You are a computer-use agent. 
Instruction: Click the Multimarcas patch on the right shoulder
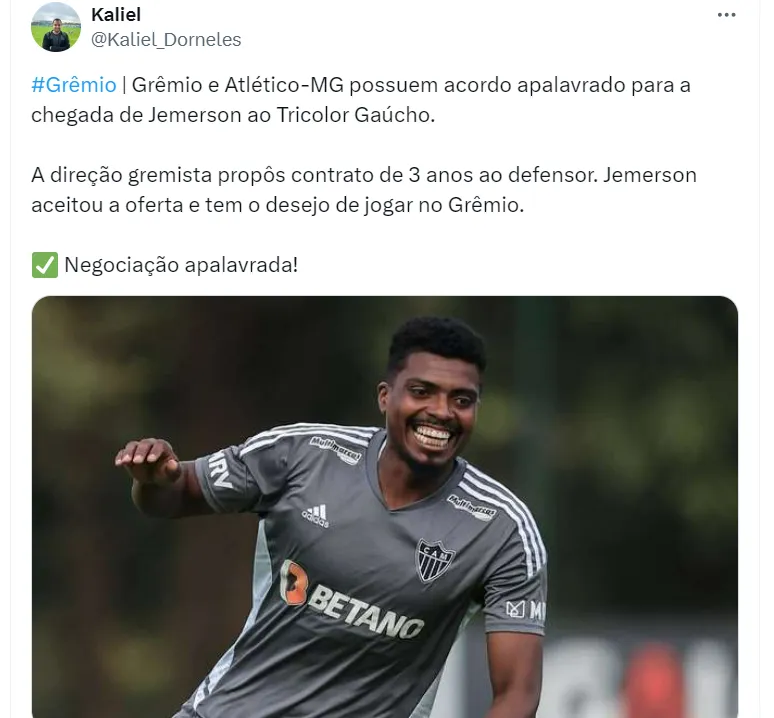coord(336,450)
